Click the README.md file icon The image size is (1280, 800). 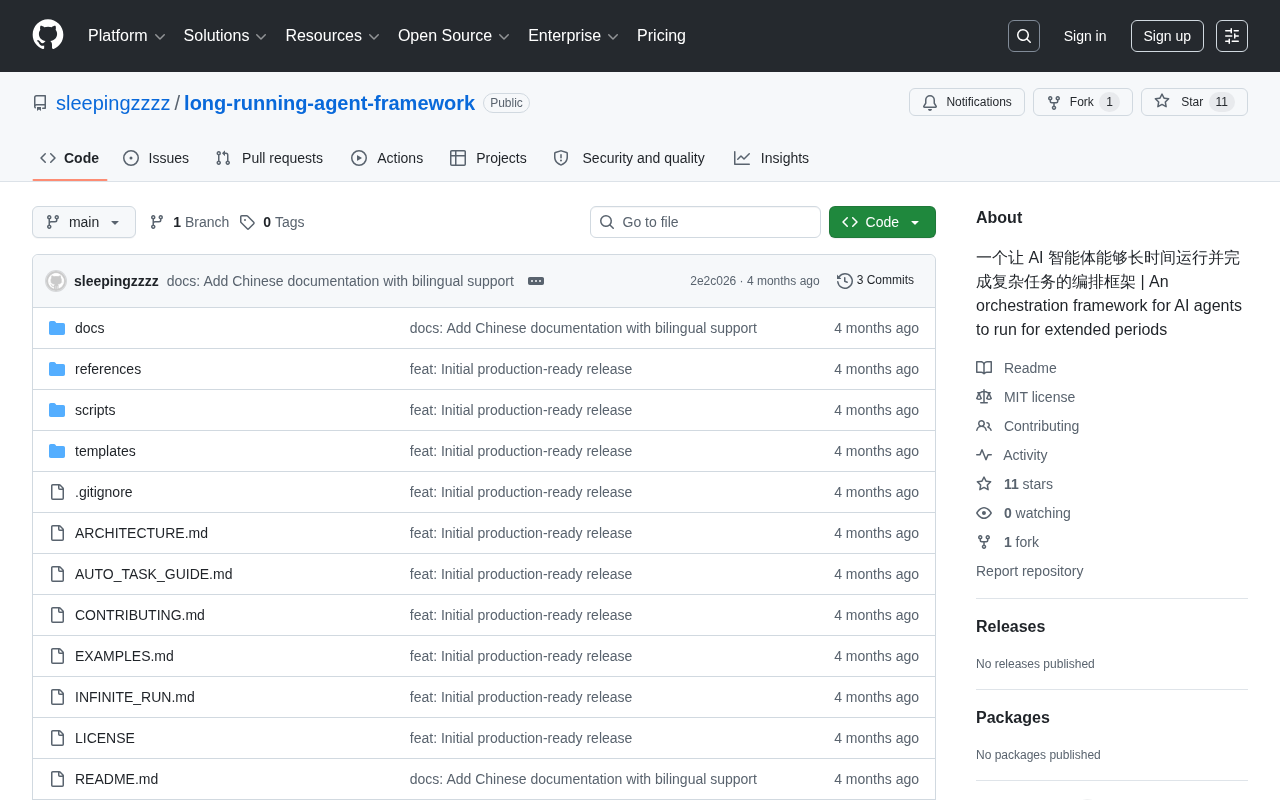click(x=57, y=779)
